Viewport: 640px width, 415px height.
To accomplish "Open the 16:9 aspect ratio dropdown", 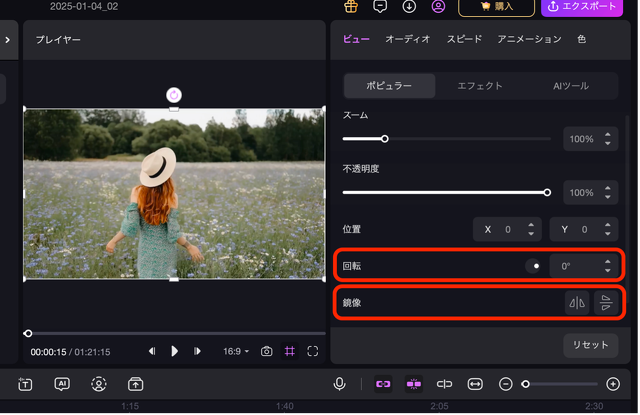I will click(x=236, y=351).
